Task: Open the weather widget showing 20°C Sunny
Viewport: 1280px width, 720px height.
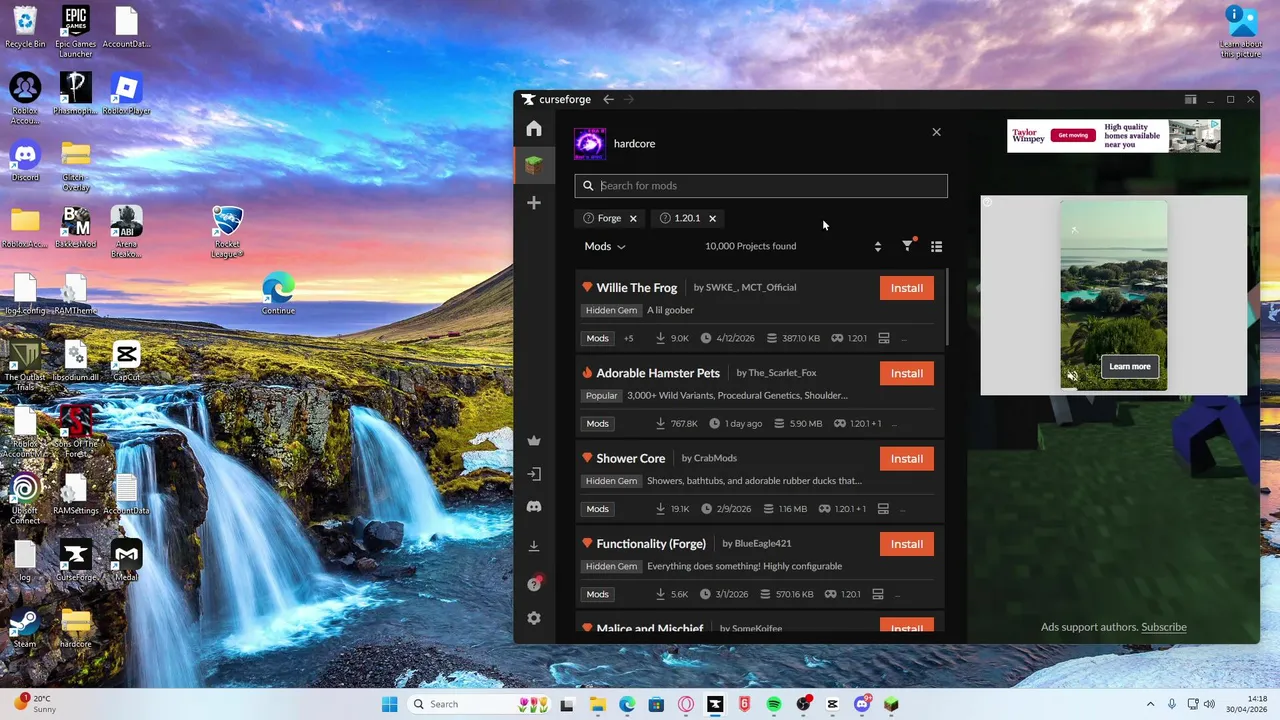Action: click(x=34, y=704)
